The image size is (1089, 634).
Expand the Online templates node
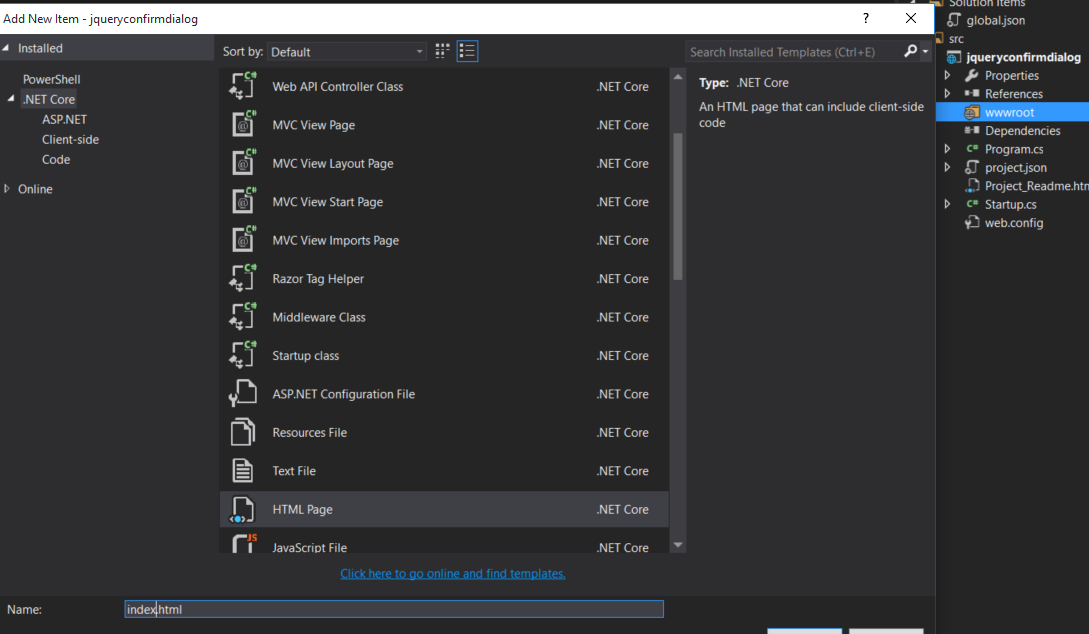pos(7,188)
